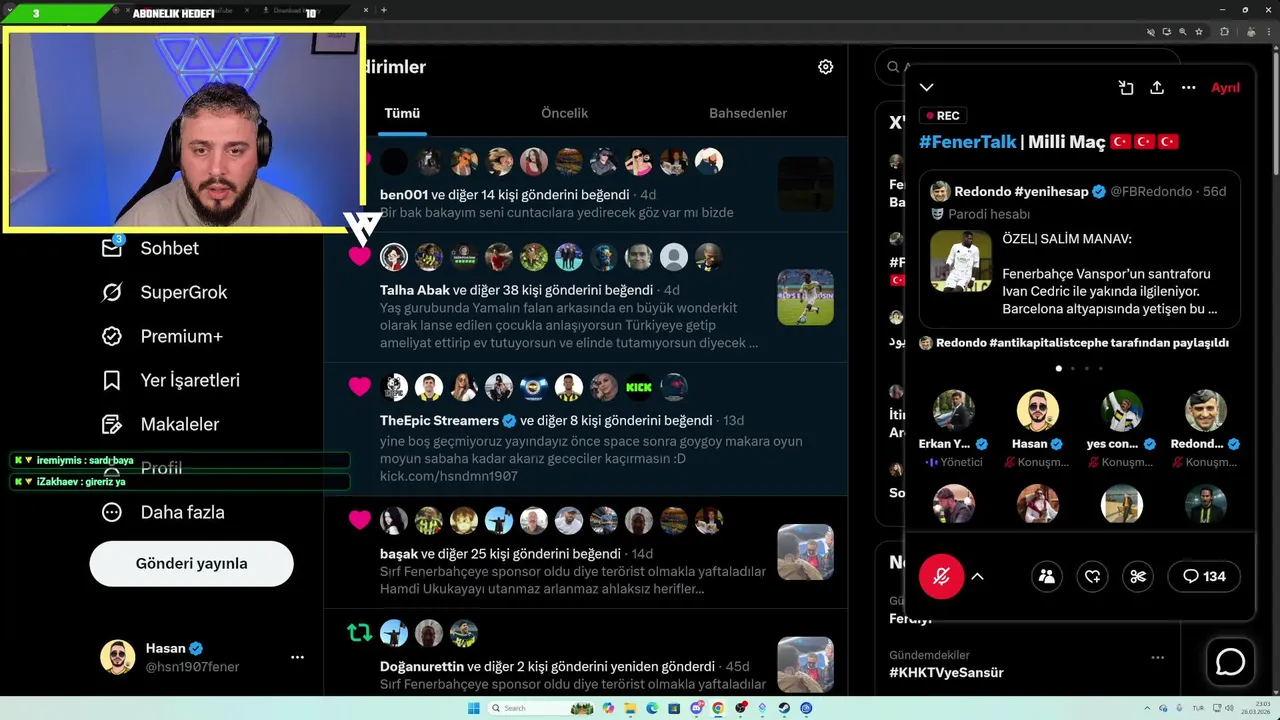This screenshot has height=720, width=1280.
Task: Switch to the Tümü tab
Action: (x=402, y=113)
